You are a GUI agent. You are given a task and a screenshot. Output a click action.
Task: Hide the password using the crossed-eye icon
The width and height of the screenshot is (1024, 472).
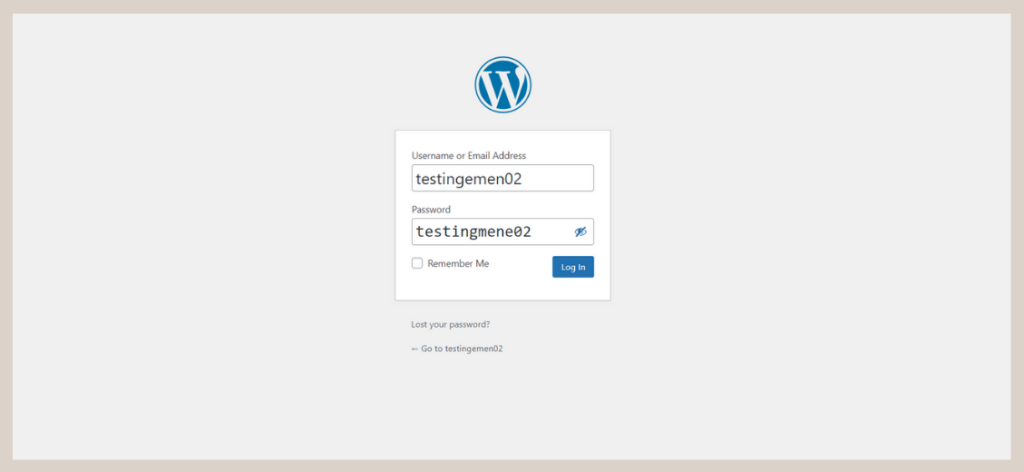[580, 232]
